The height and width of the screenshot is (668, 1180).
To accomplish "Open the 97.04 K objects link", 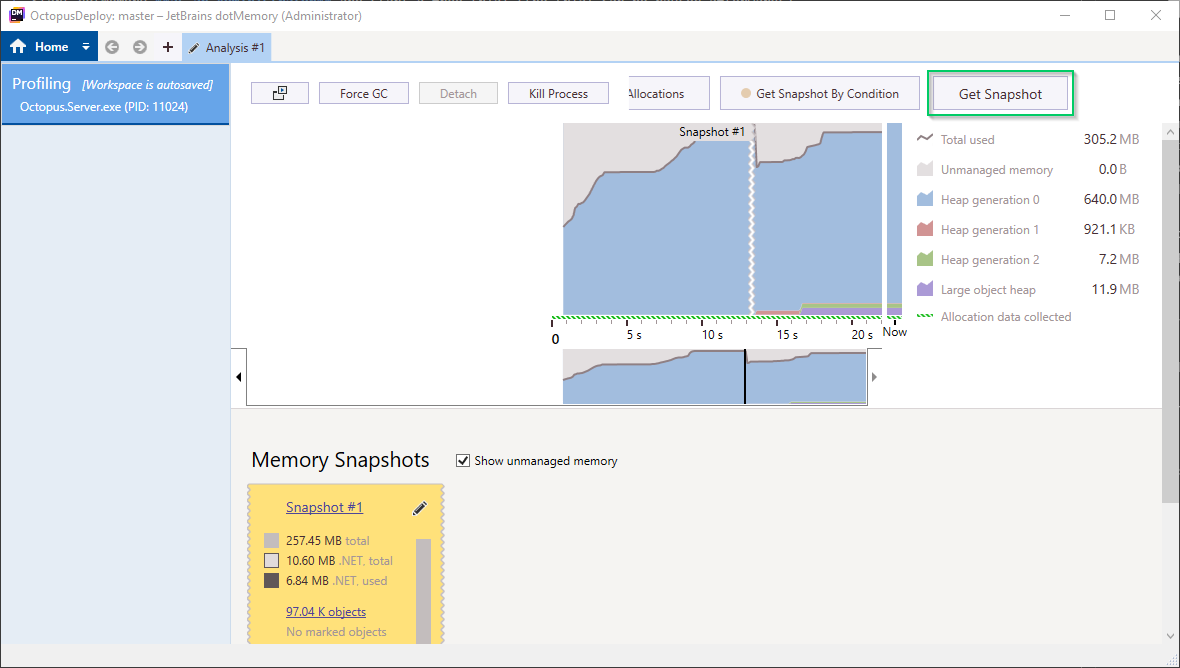I will [x=324, y=611].
